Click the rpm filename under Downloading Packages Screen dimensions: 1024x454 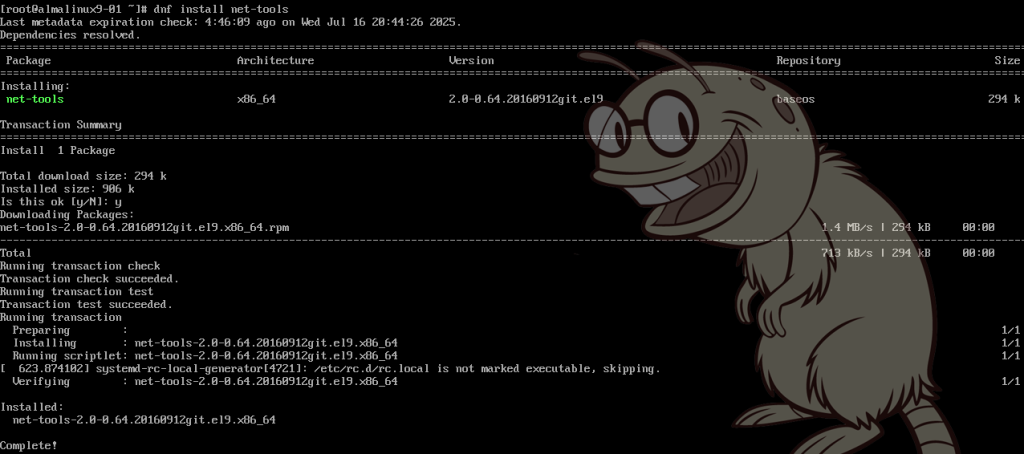tap(144, 227)
